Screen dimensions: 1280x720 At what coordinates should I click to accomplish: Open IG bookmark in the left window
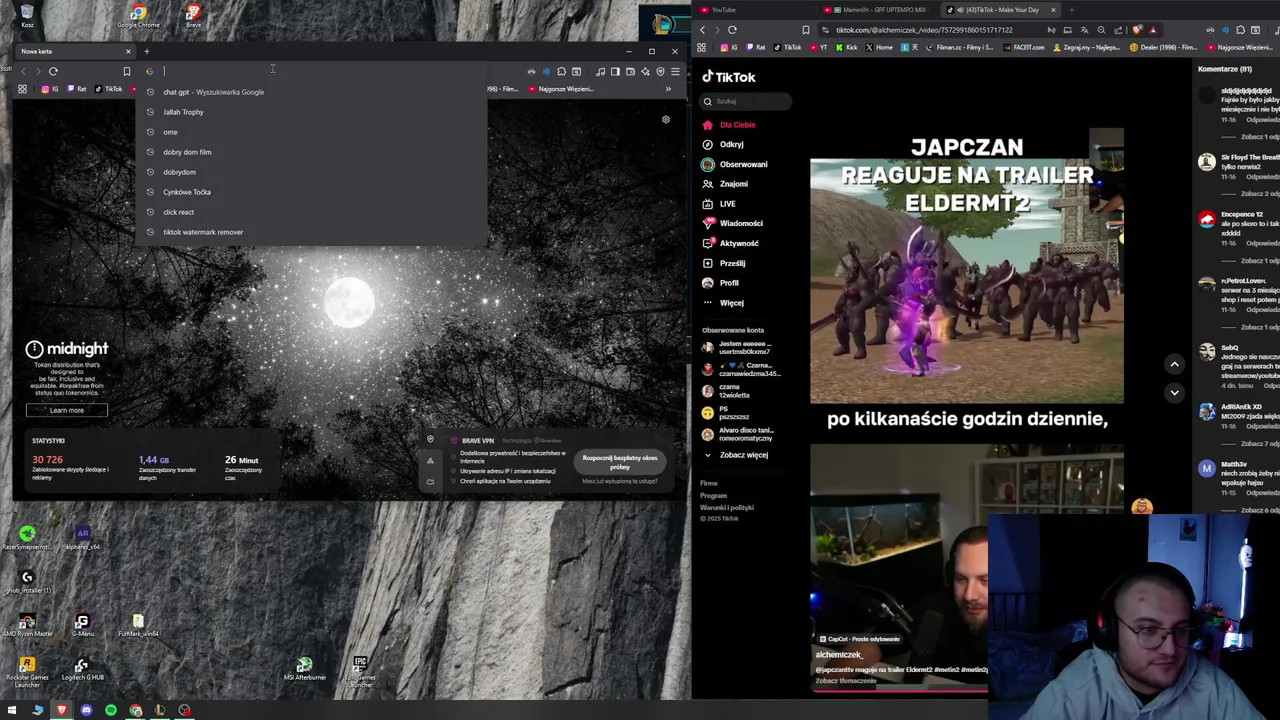coord(50,89)
